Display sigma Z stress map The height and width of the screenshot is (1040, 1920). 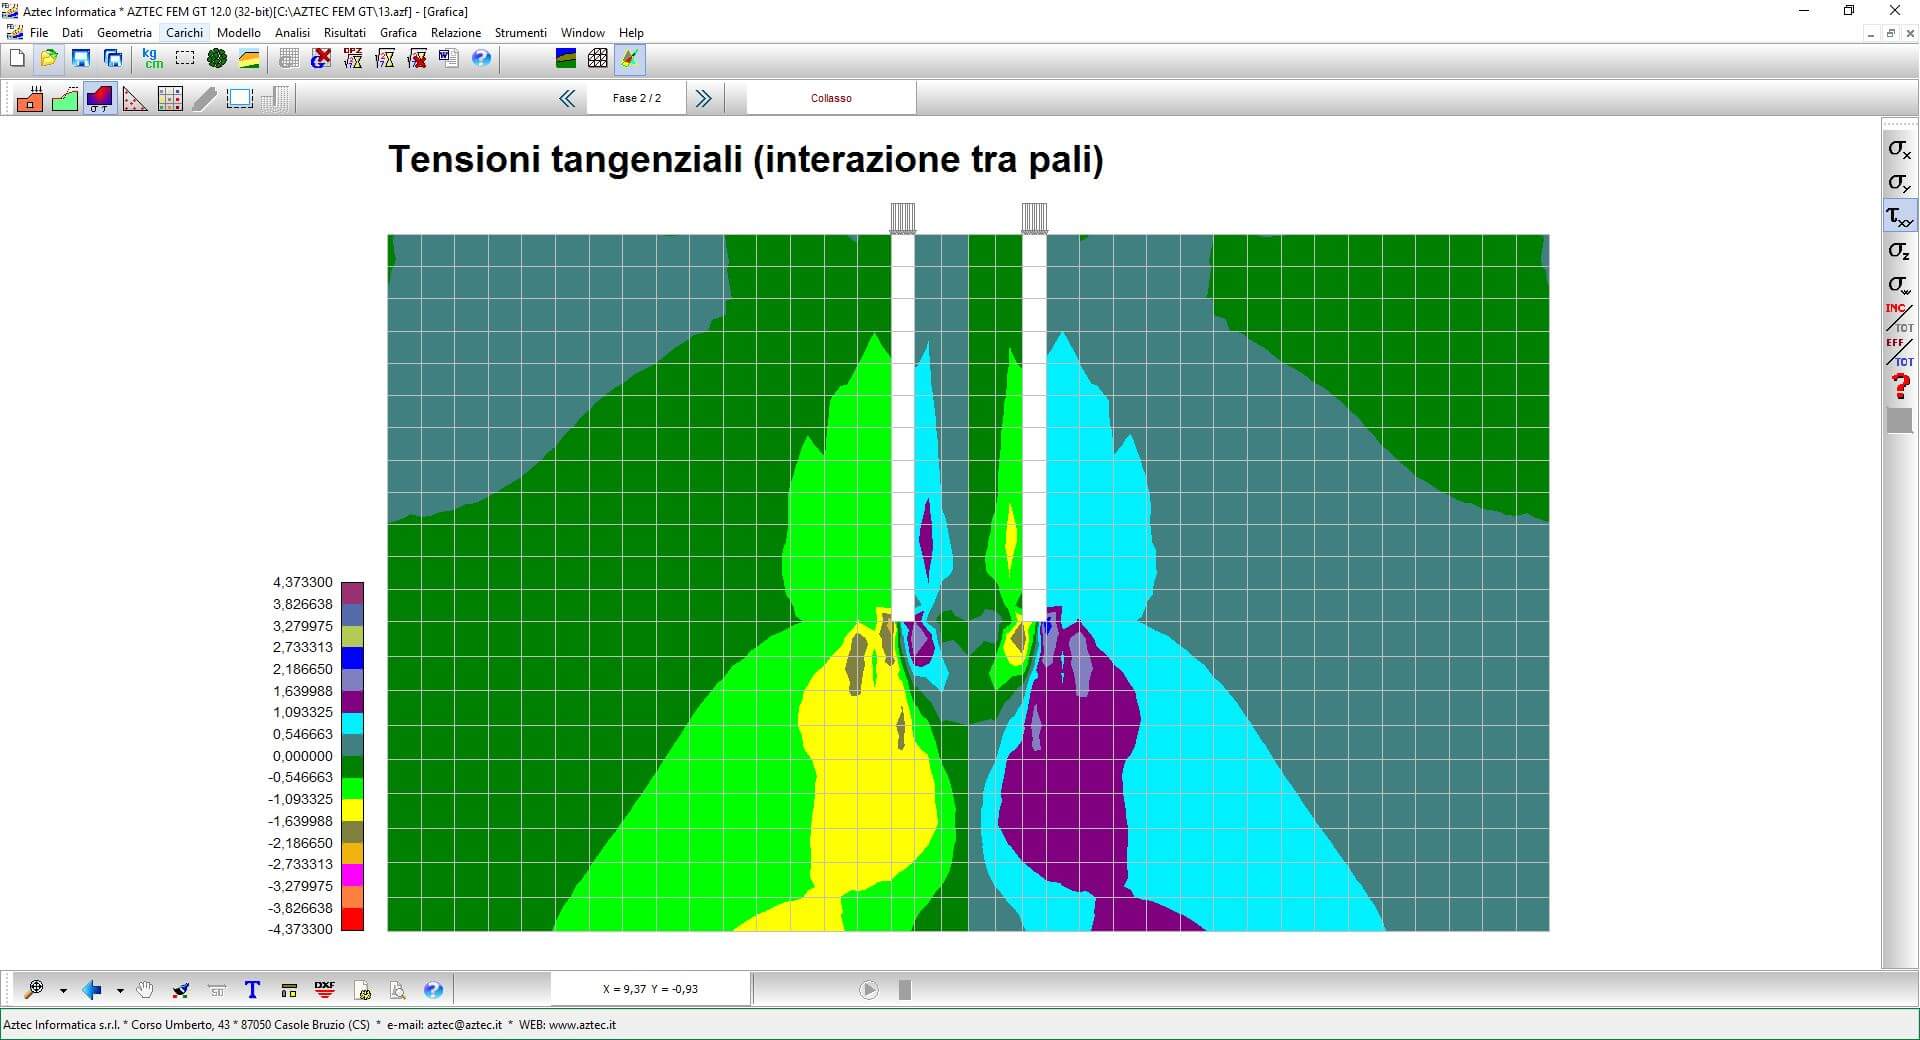pos(1898,251)
